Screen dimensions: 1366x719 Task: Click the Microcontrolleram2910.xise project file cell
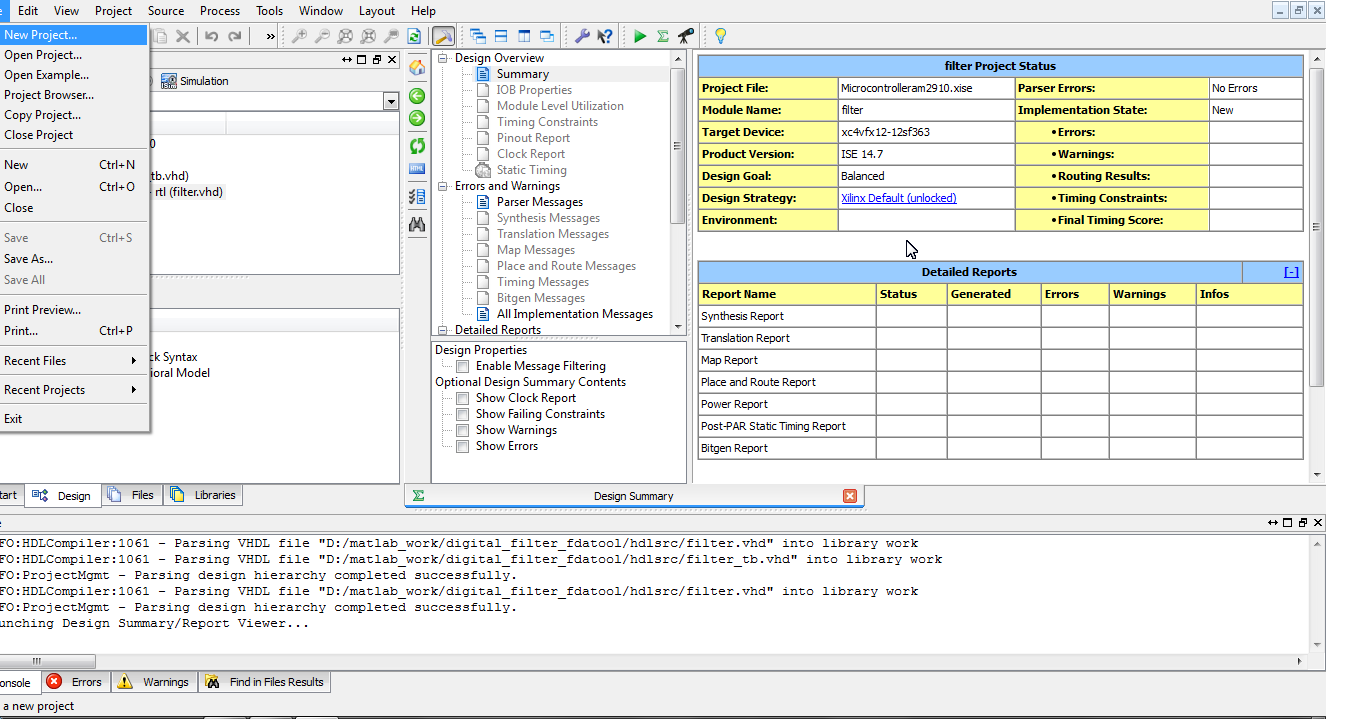(926, 88)
